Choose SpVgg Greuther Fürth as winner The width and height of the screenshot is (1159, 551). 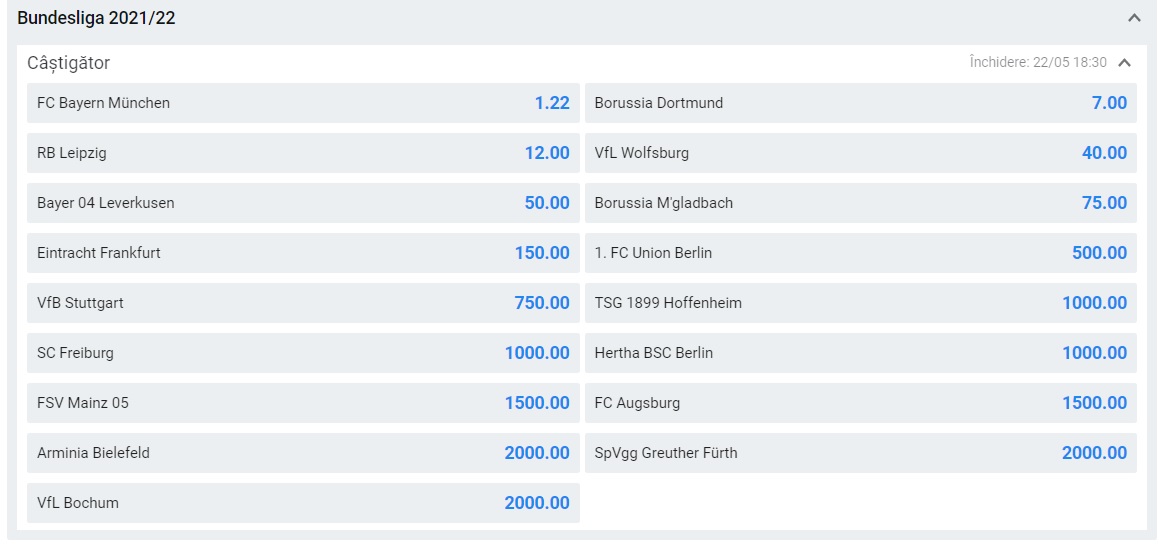pos(860,453)
